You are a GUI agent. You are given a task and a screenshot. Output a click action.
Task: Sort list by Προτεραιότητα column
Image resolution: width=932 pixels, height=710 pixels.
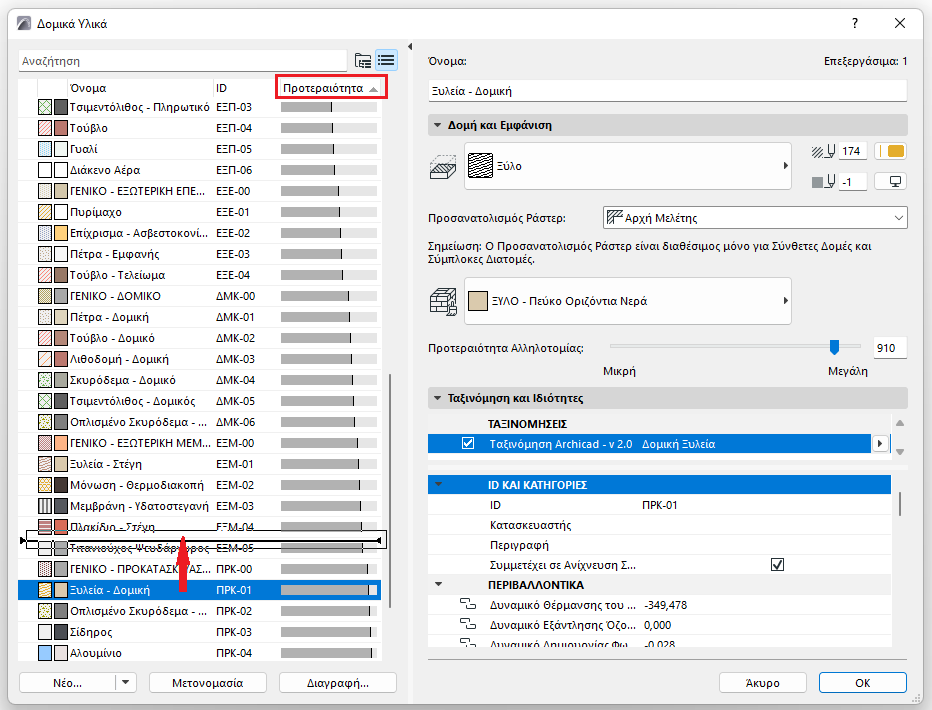click(331, 88)
